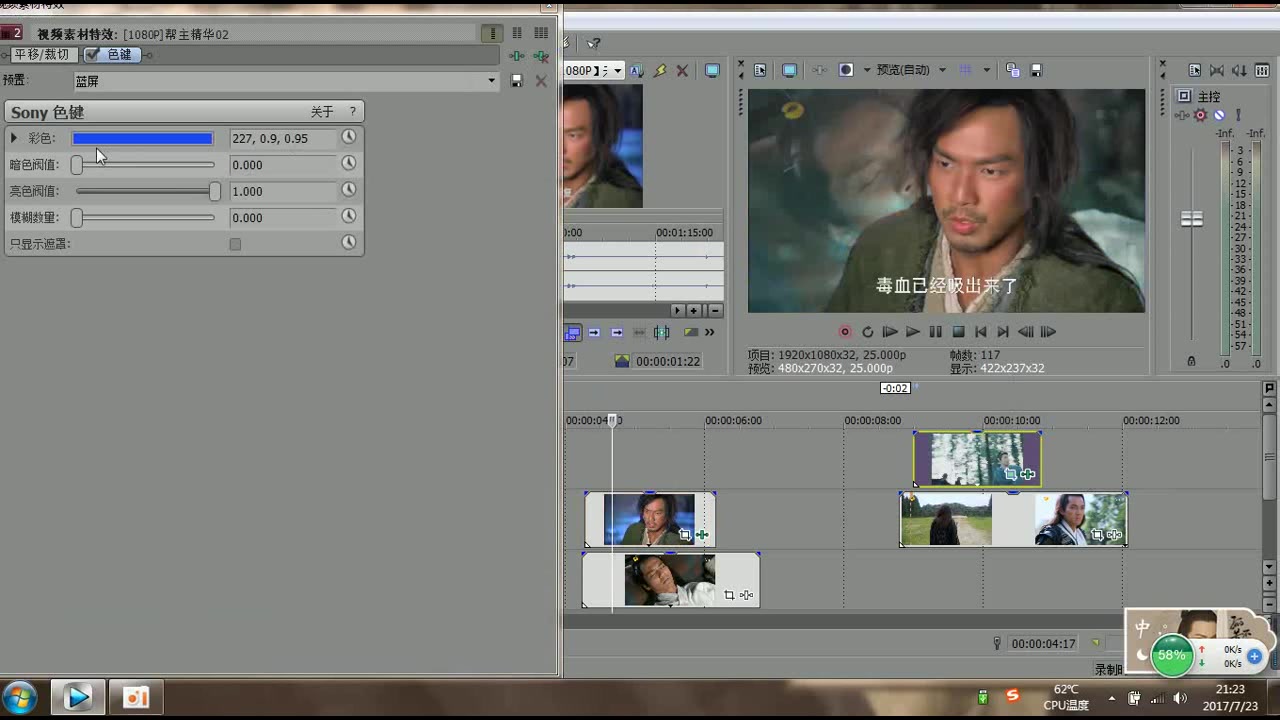
Task: Zoom in trimmer timeline plus button
Action: click(696, 311)
